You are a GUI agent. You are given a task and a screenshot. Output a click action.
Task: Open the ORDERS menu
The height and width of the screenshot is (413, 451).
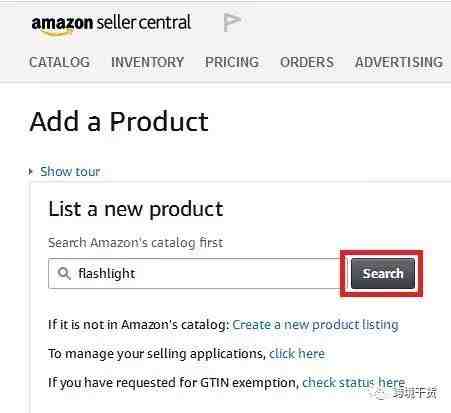point(307,62)
